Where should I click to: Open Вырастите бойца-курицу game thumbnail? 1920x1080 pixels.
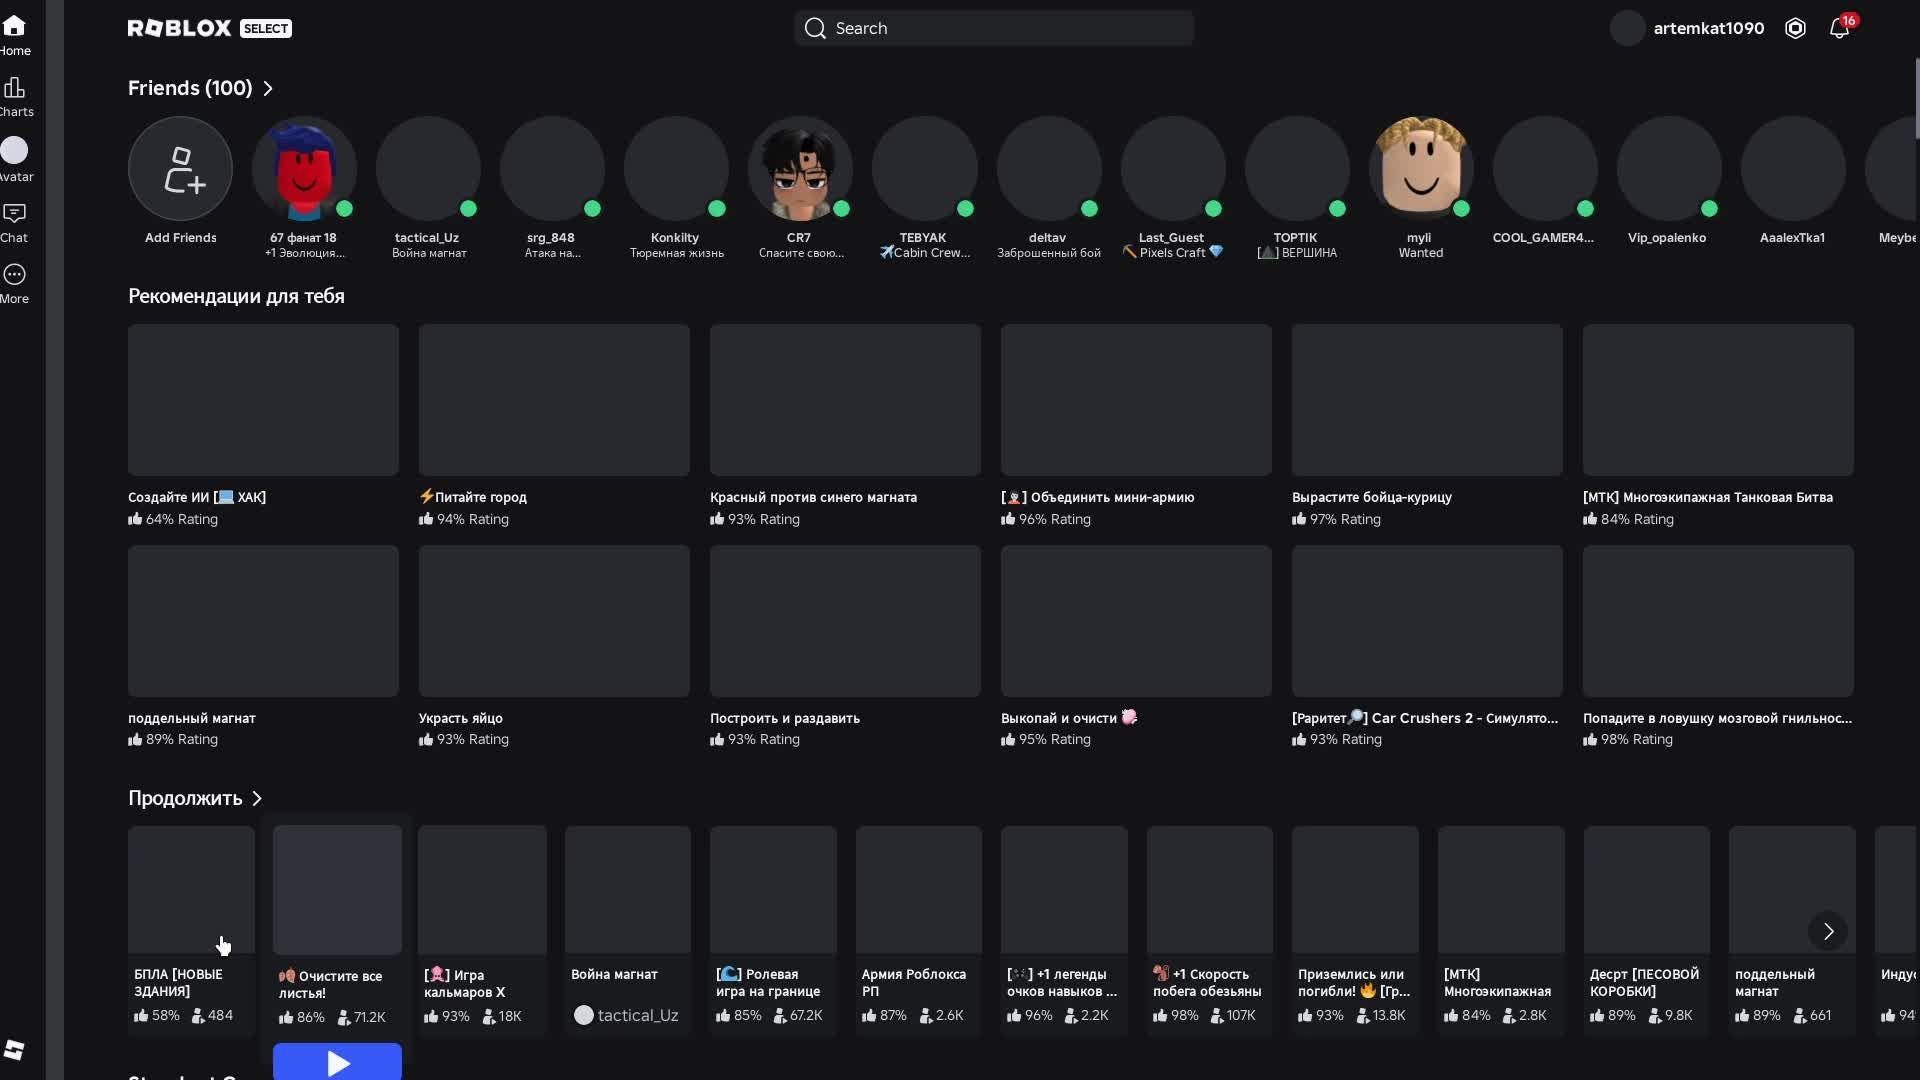1427,400
